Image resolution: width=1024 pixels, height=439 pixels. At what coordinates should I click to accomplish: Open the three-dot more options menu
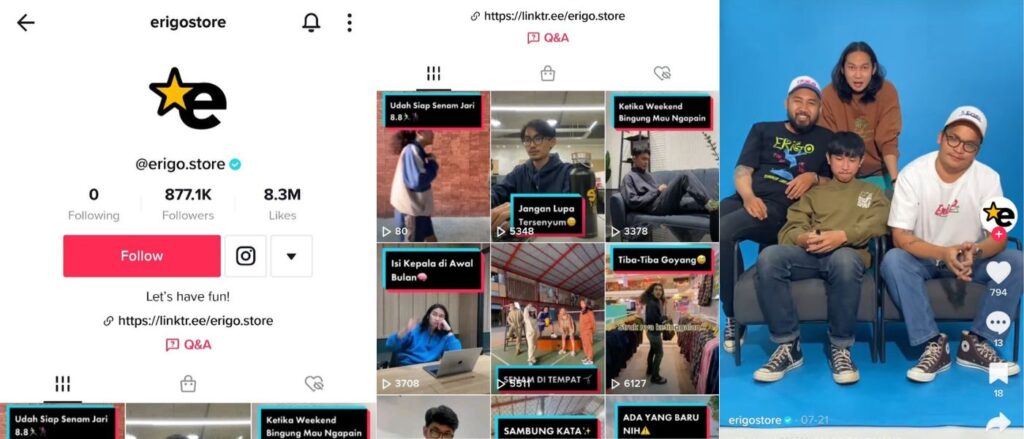tap(349, 23)
